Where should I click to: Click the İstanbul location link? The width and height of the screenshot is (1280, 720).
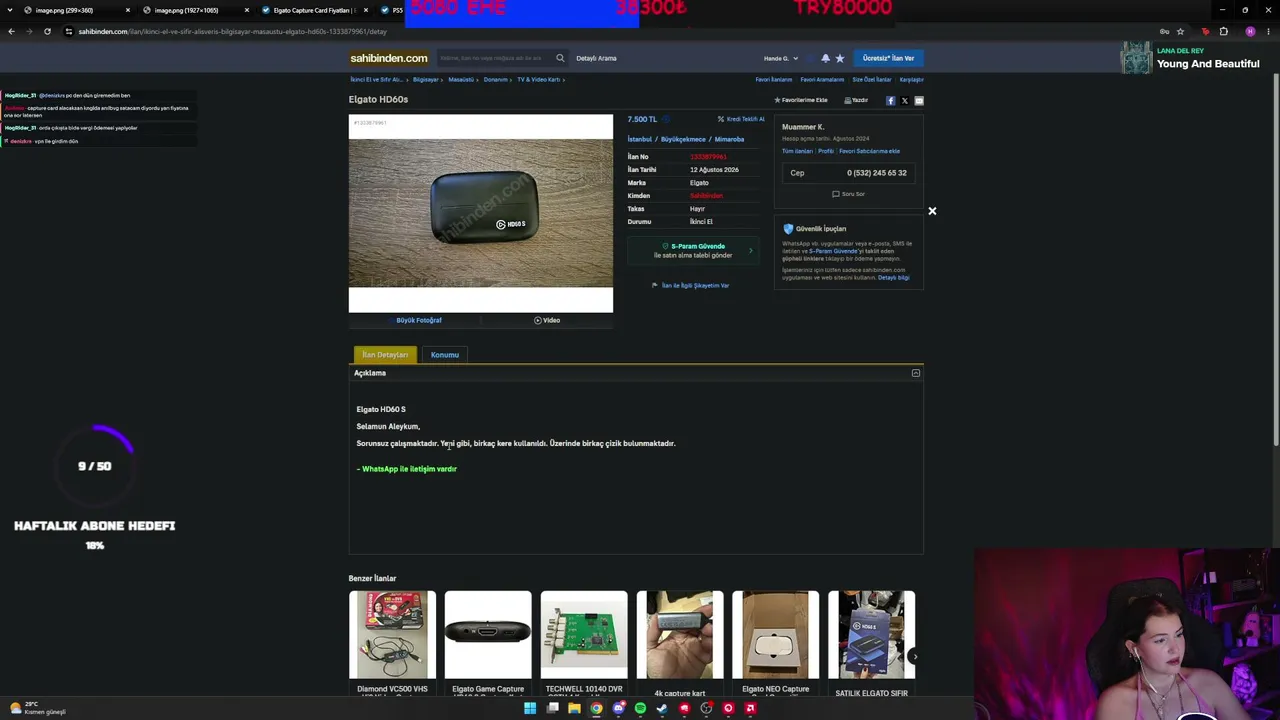pos(640,139)
